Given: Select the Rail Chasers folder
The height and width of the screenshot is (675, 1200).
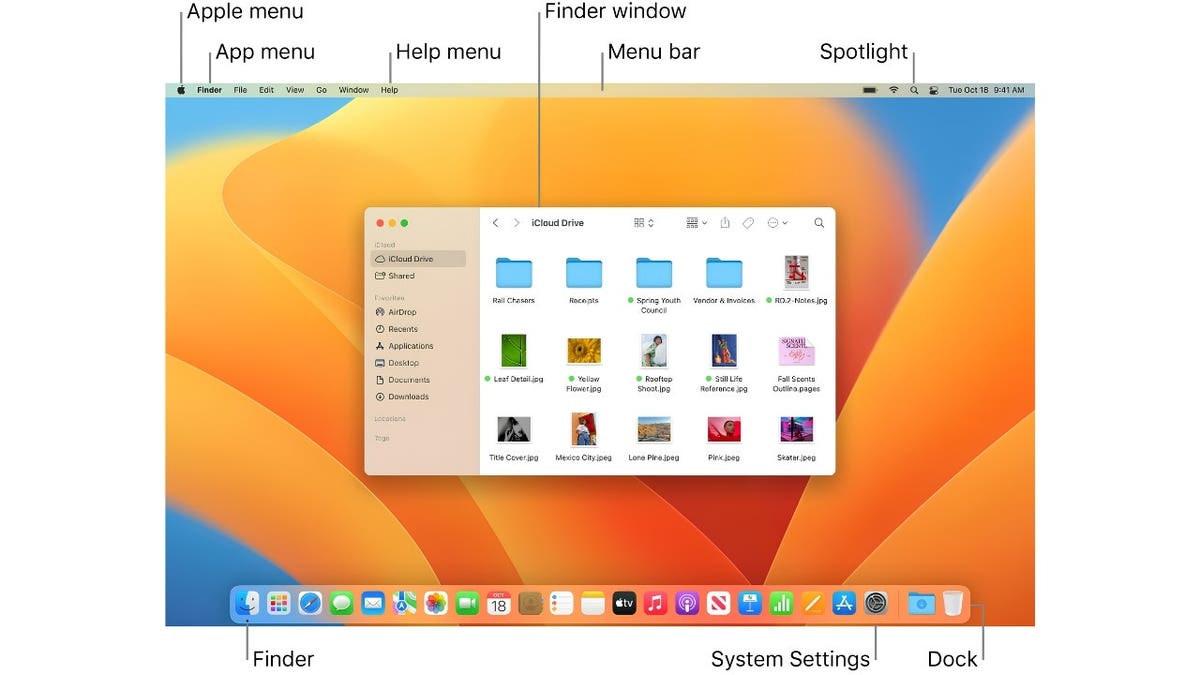Looking at the screenshot, I should tap(514, 273).
